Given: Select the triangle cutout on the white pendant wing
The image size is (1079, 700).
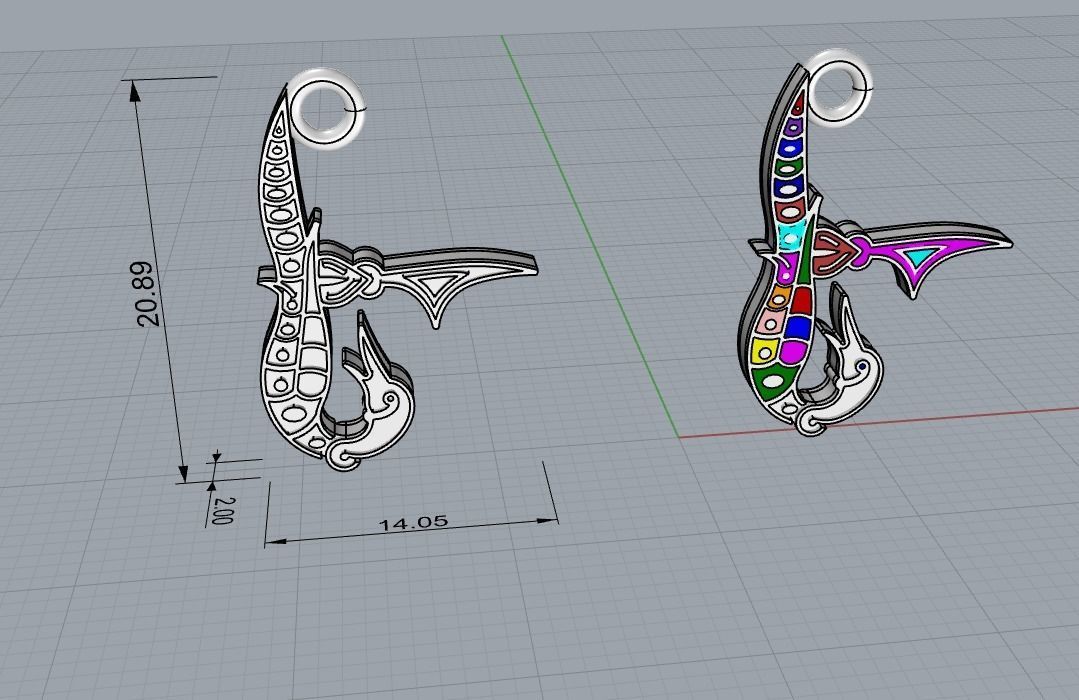Looking at the screenshot, I should point(433,284).
